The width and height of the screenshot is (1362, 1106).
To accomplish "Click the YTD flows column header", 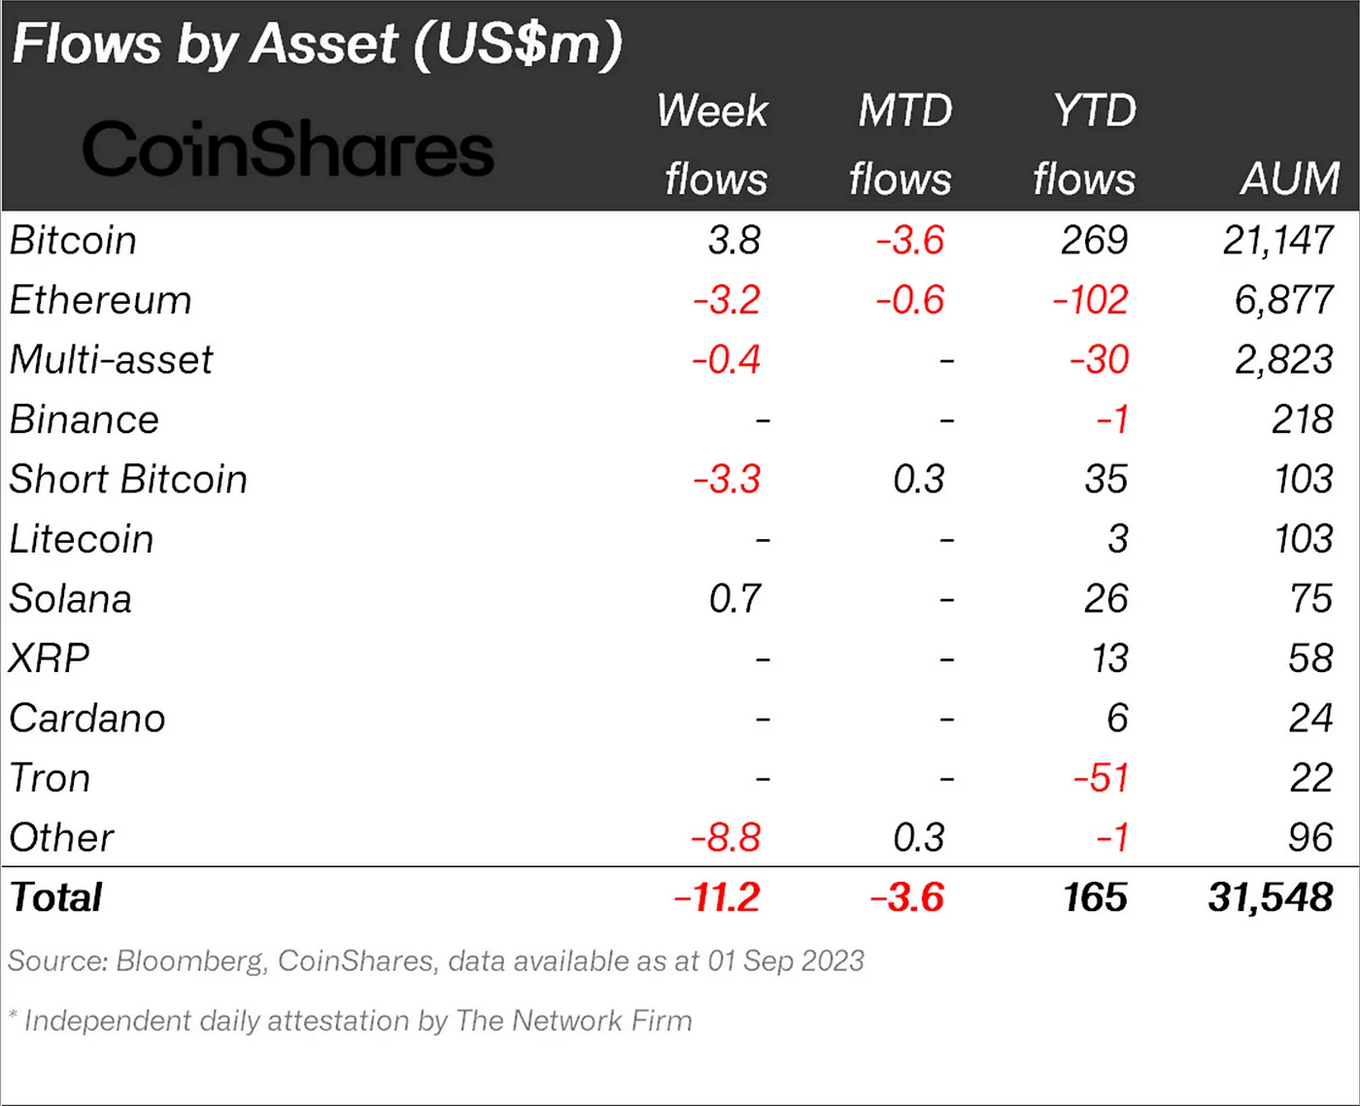I will tap(1086, 145).
